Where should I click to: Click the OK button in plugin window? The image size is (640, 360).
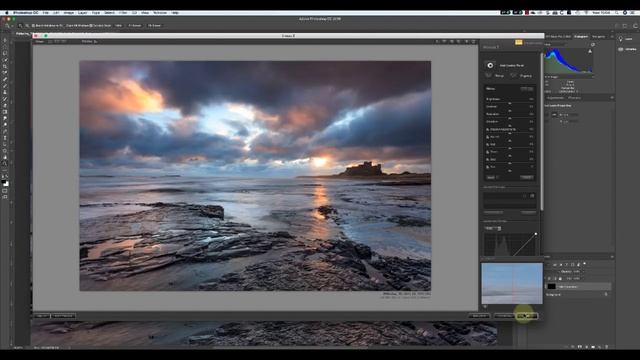527,316
